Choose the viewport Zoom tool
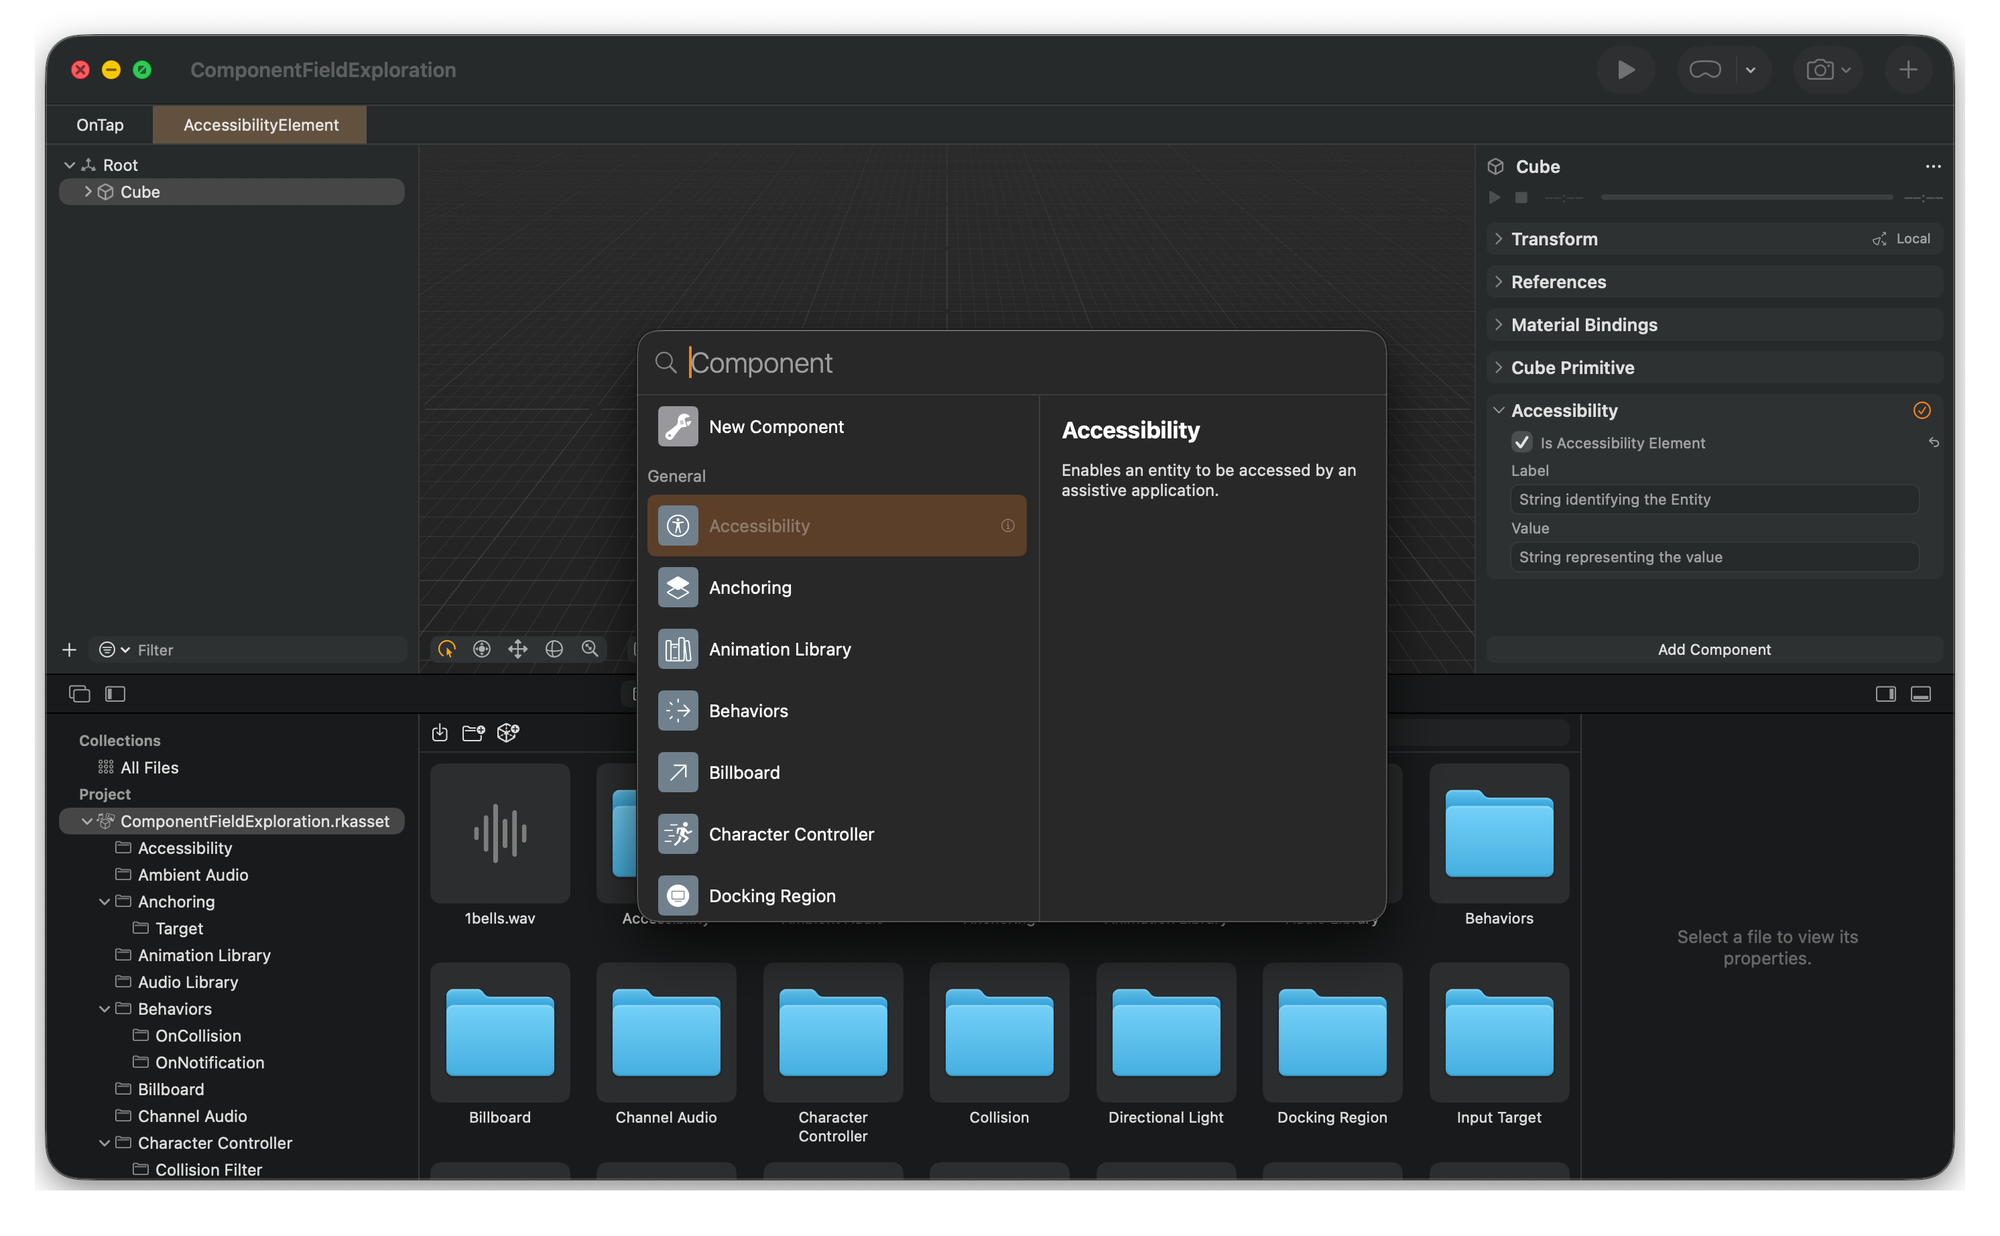The height and width of the screenshot is (1236, 2000). (589, 649)
